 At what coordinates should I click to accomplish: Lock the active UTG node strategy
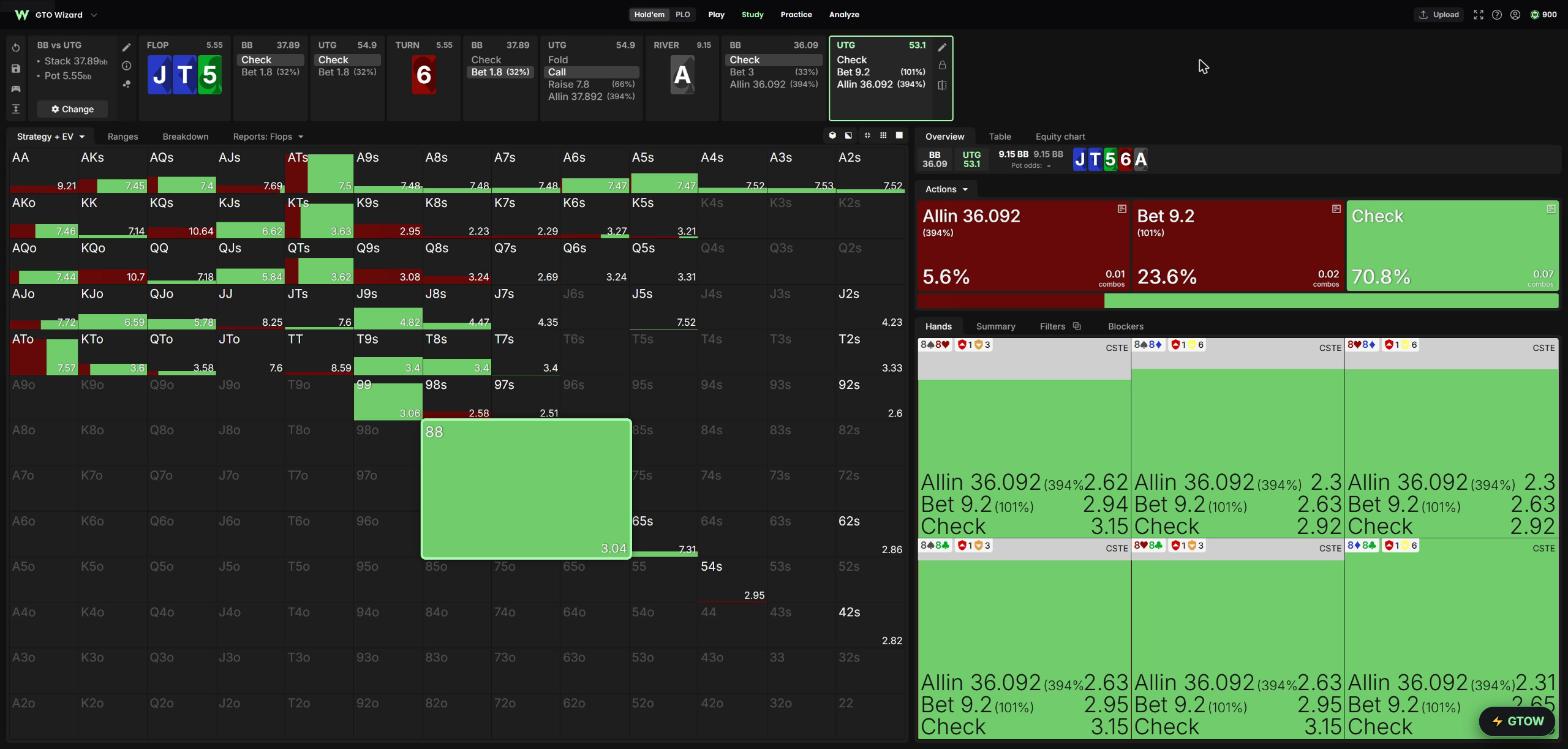(x=942, y=65)
